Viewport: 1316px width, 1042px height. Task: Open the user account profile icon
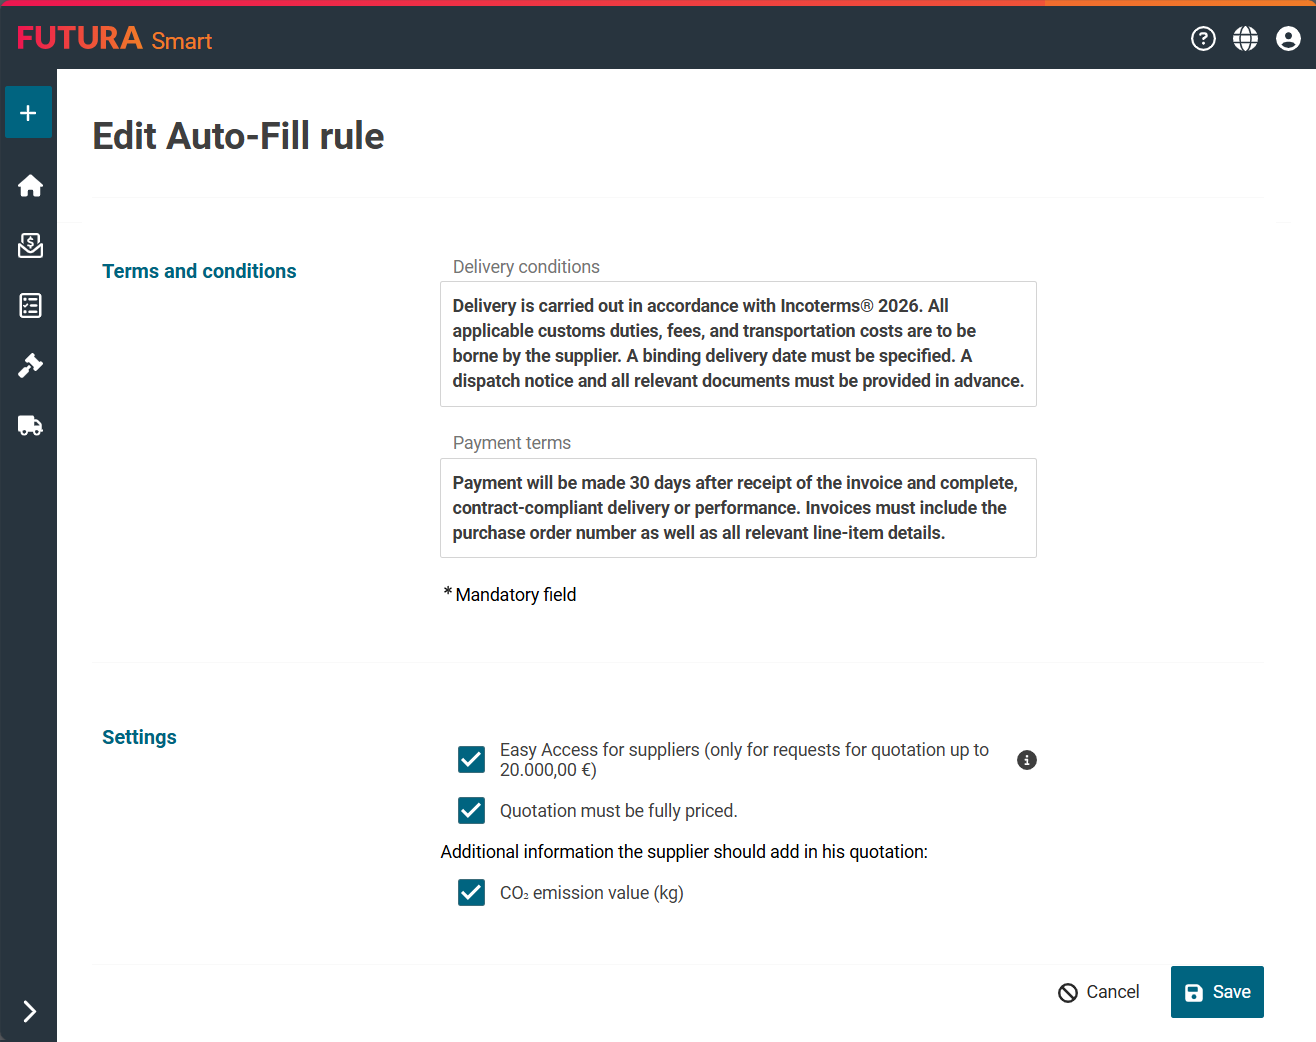(1288, 39)
